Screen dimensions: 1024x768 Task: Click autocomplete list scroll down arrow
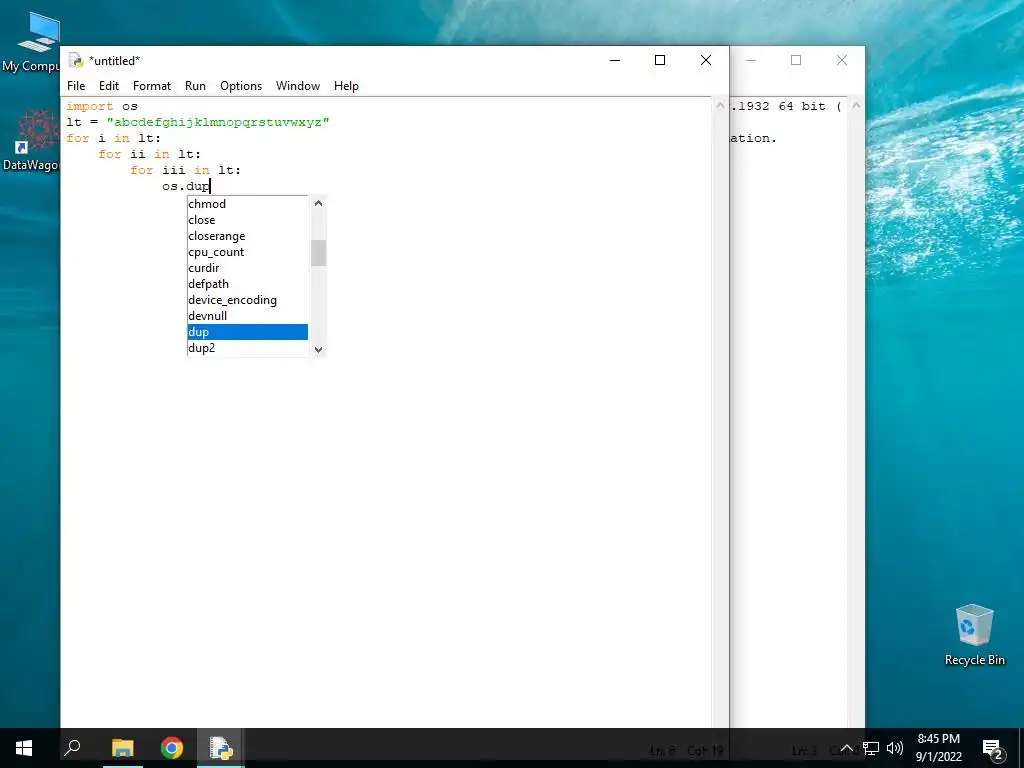coord(318,349)
